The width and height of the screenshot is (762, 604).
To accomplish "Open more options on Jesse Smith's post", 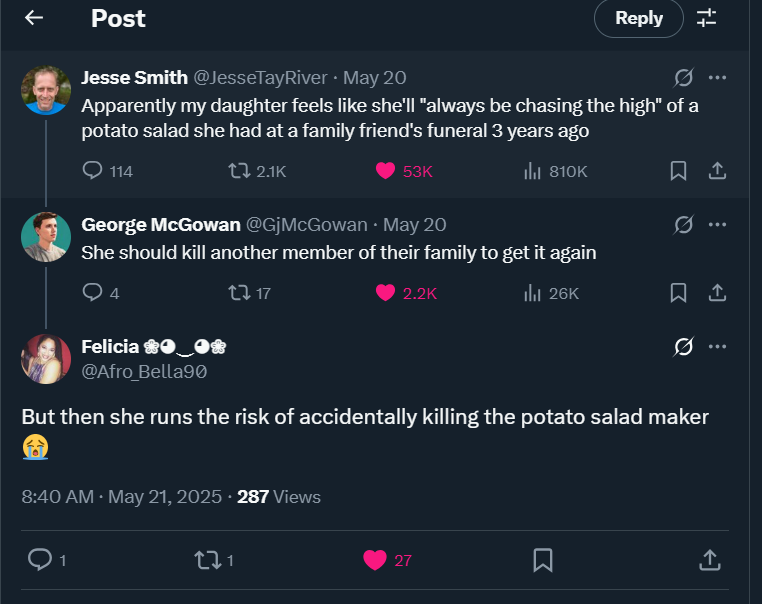I will 717,77.
